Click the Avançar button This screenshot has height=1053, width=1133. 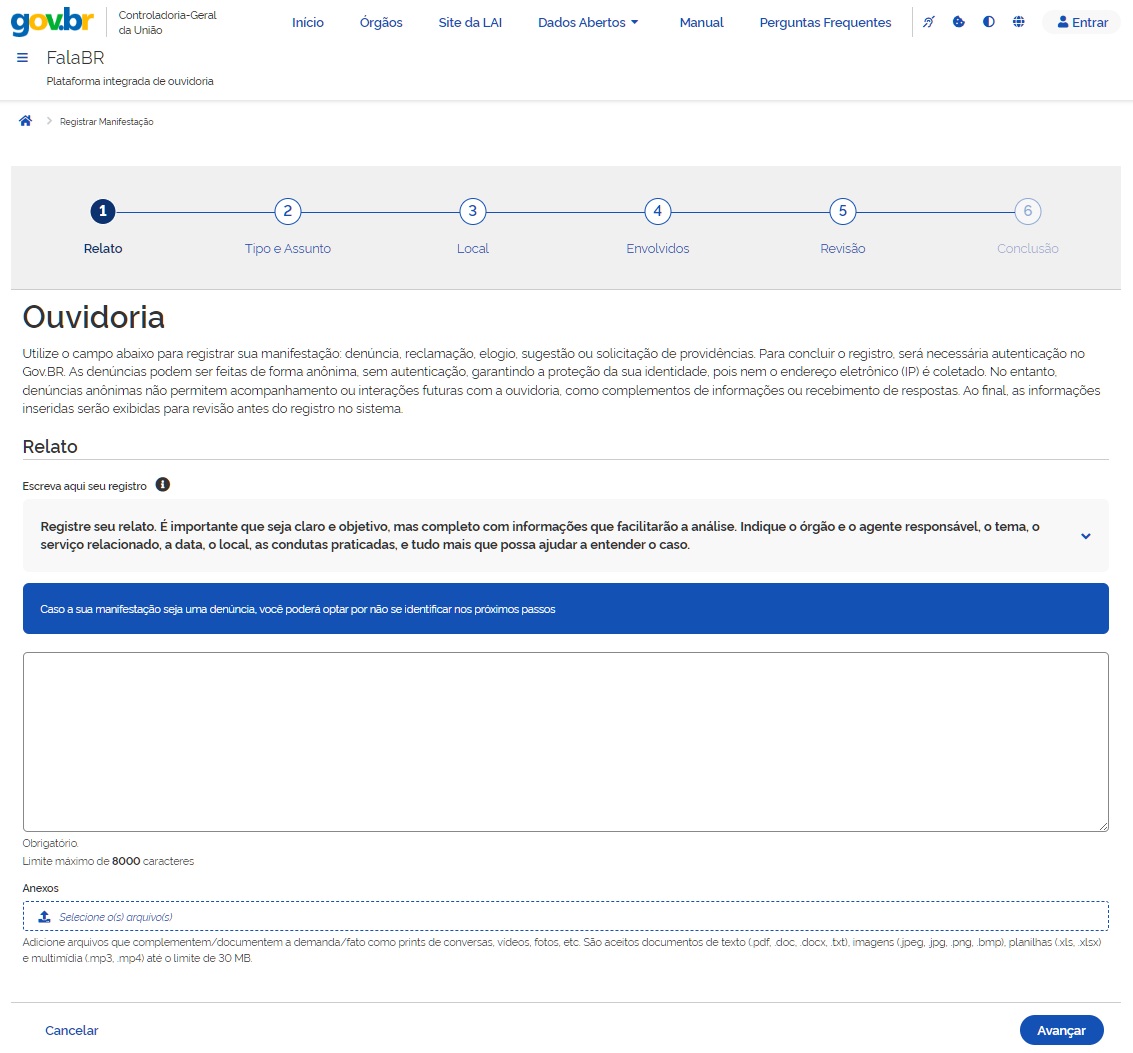(1061, 1030)
